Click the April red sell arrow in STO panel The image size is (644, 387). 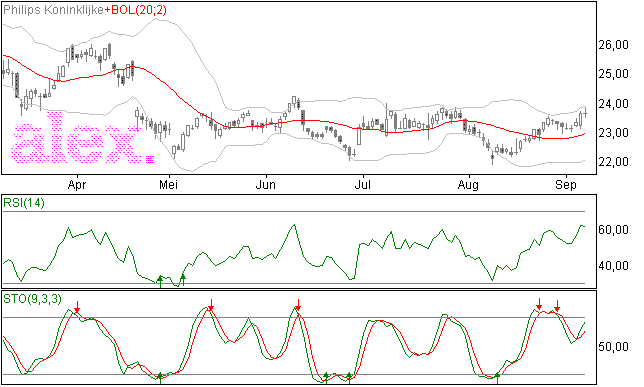tap(77, 306)
